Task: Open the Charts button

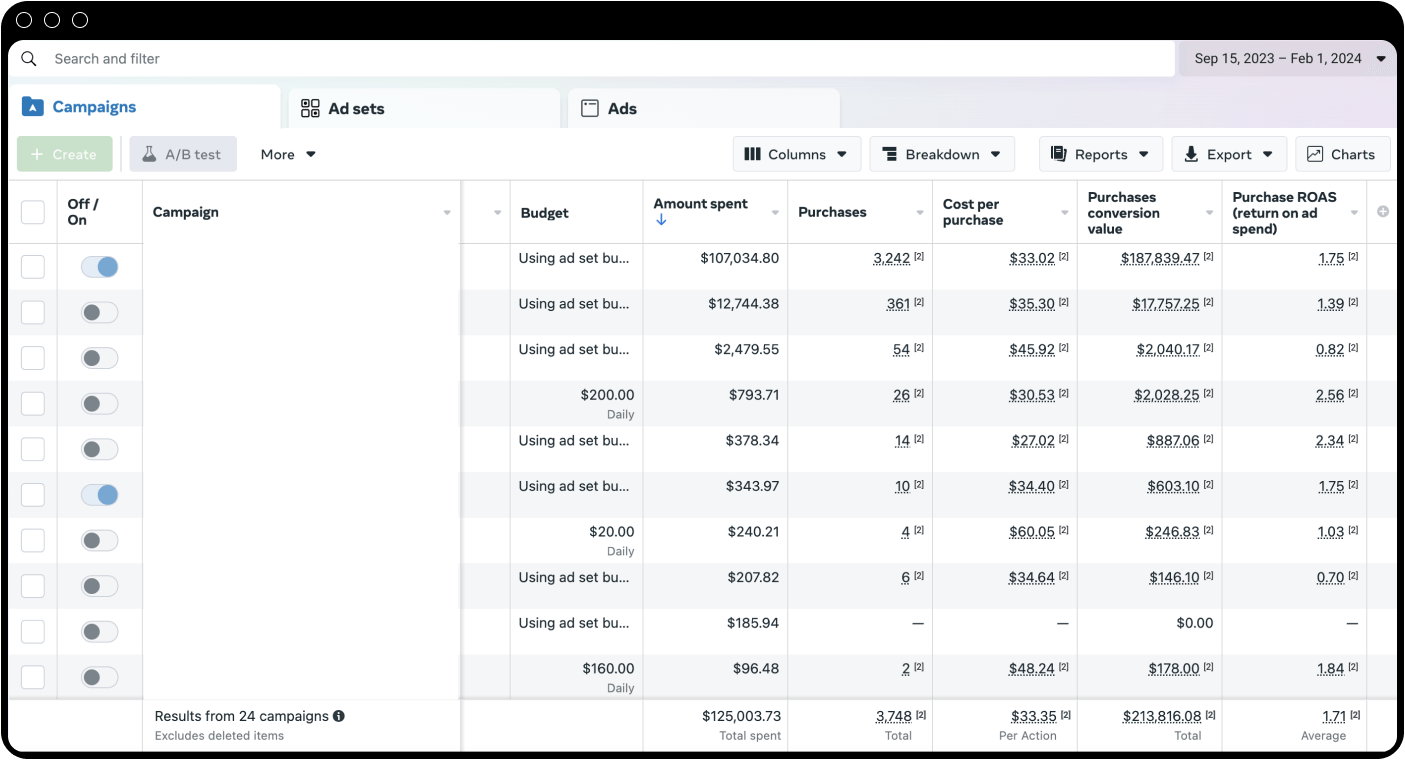Action: click(x=1343, y=154)
